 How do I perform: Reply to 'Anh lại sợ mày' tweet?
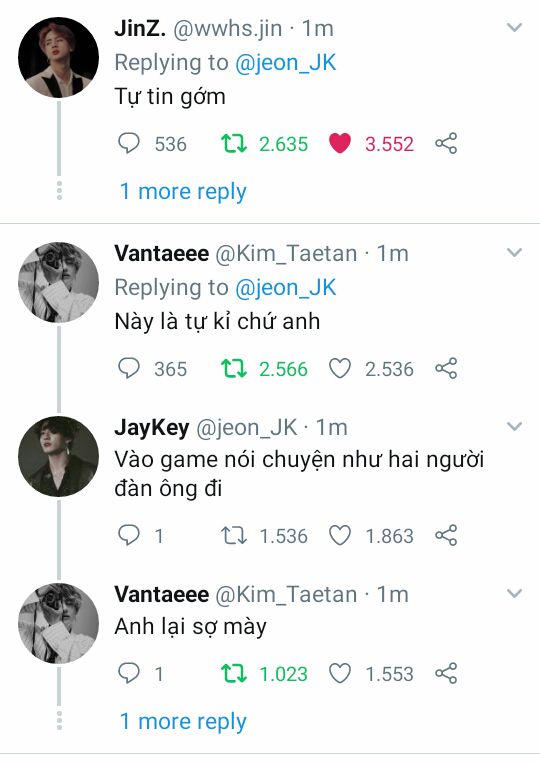click(x=129, y=673)
